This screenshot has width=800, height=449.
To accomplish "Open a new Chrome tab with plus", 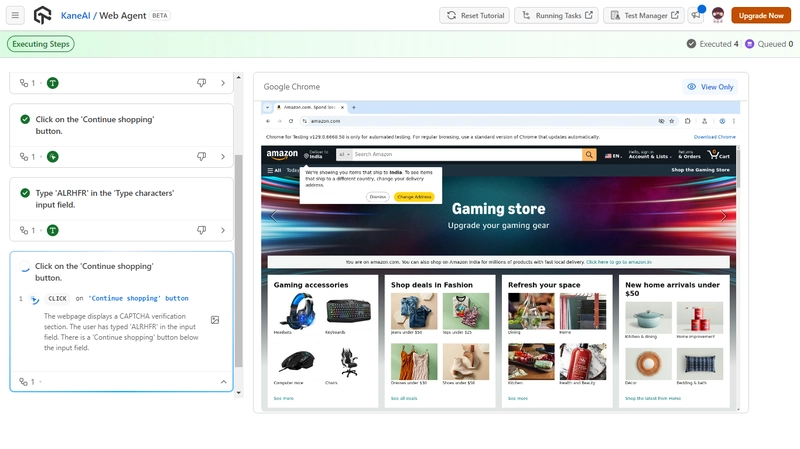I will (x=354, y=107).
